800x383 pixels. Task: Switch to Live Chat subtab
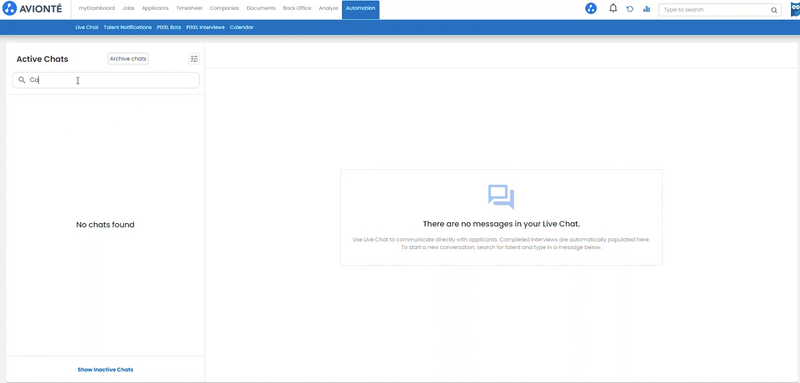pos(87,27)
